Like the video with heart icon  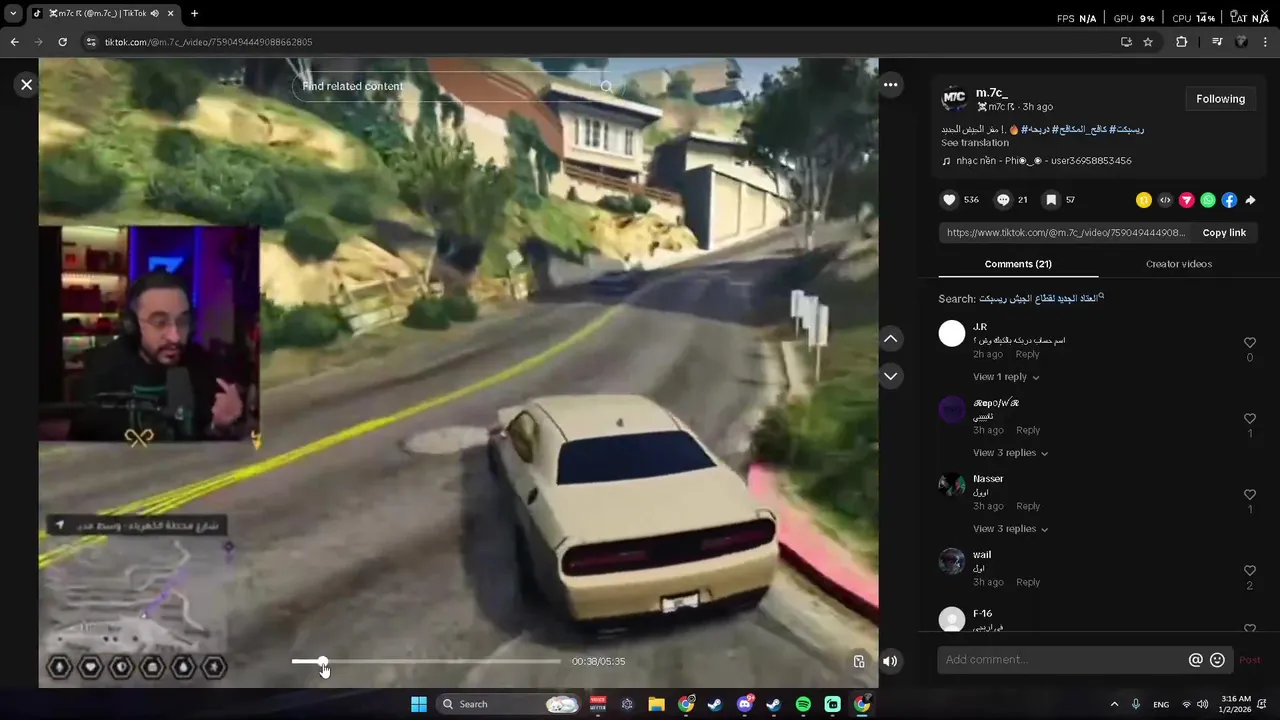[x=949, y=200]
